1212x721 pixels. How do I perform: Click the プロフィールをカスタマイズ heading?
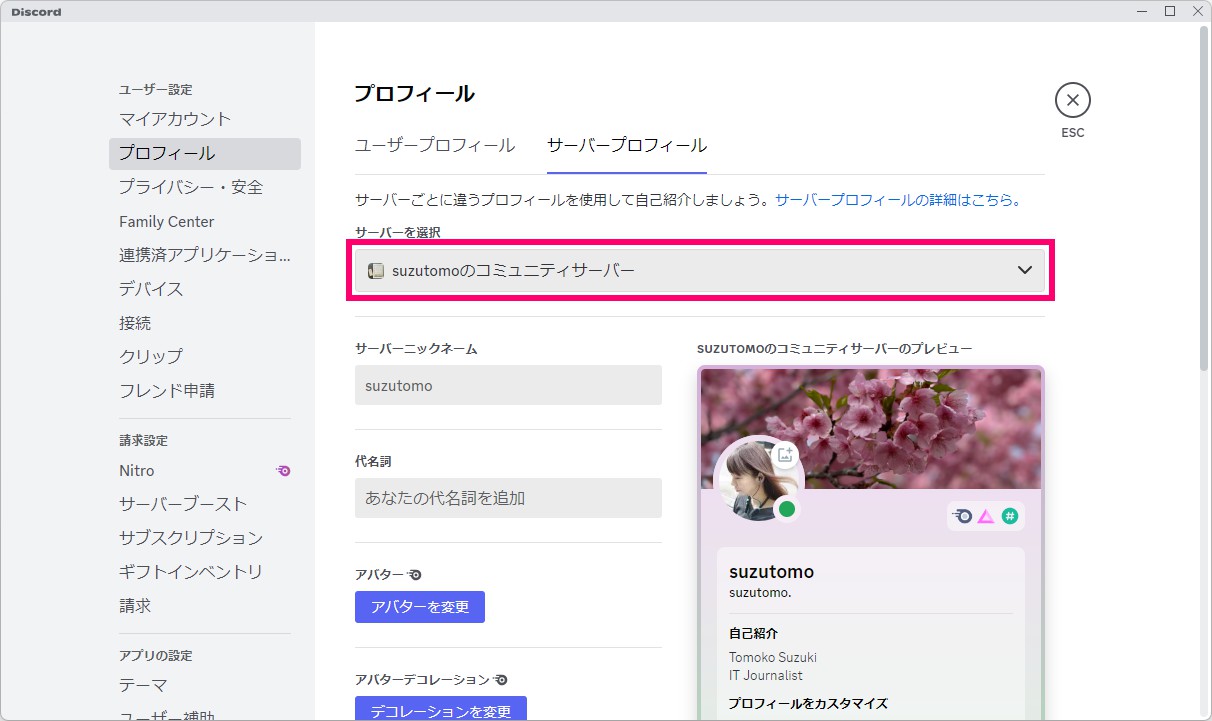pos(808,703)
